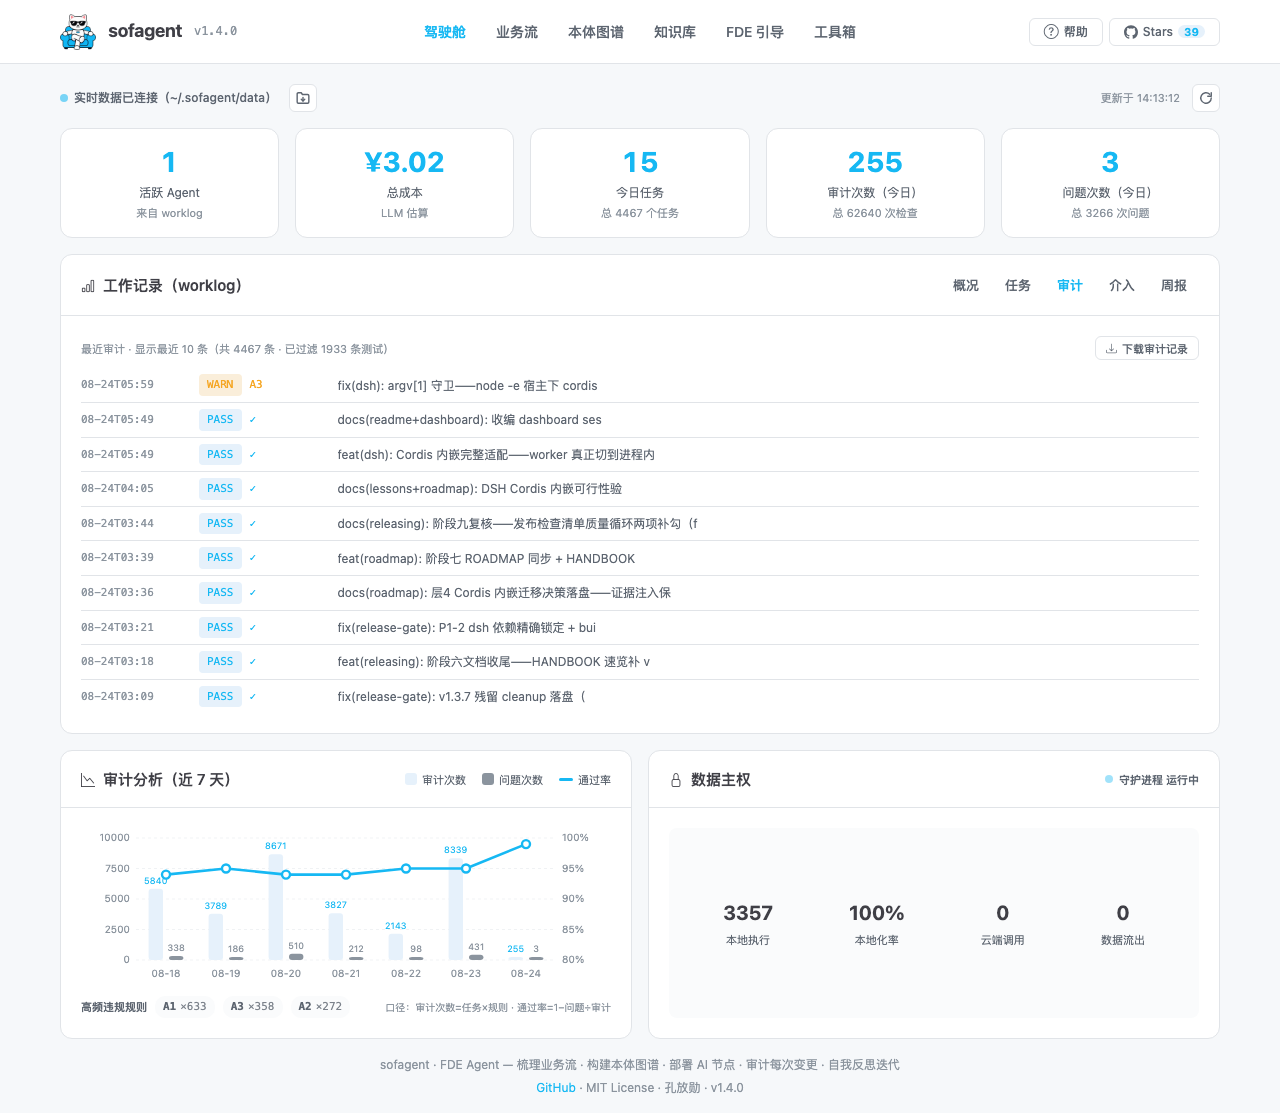Click the 数据流出 0 stat
The width and height of the screenshot is (1280, 1113).
(1123, 924)
